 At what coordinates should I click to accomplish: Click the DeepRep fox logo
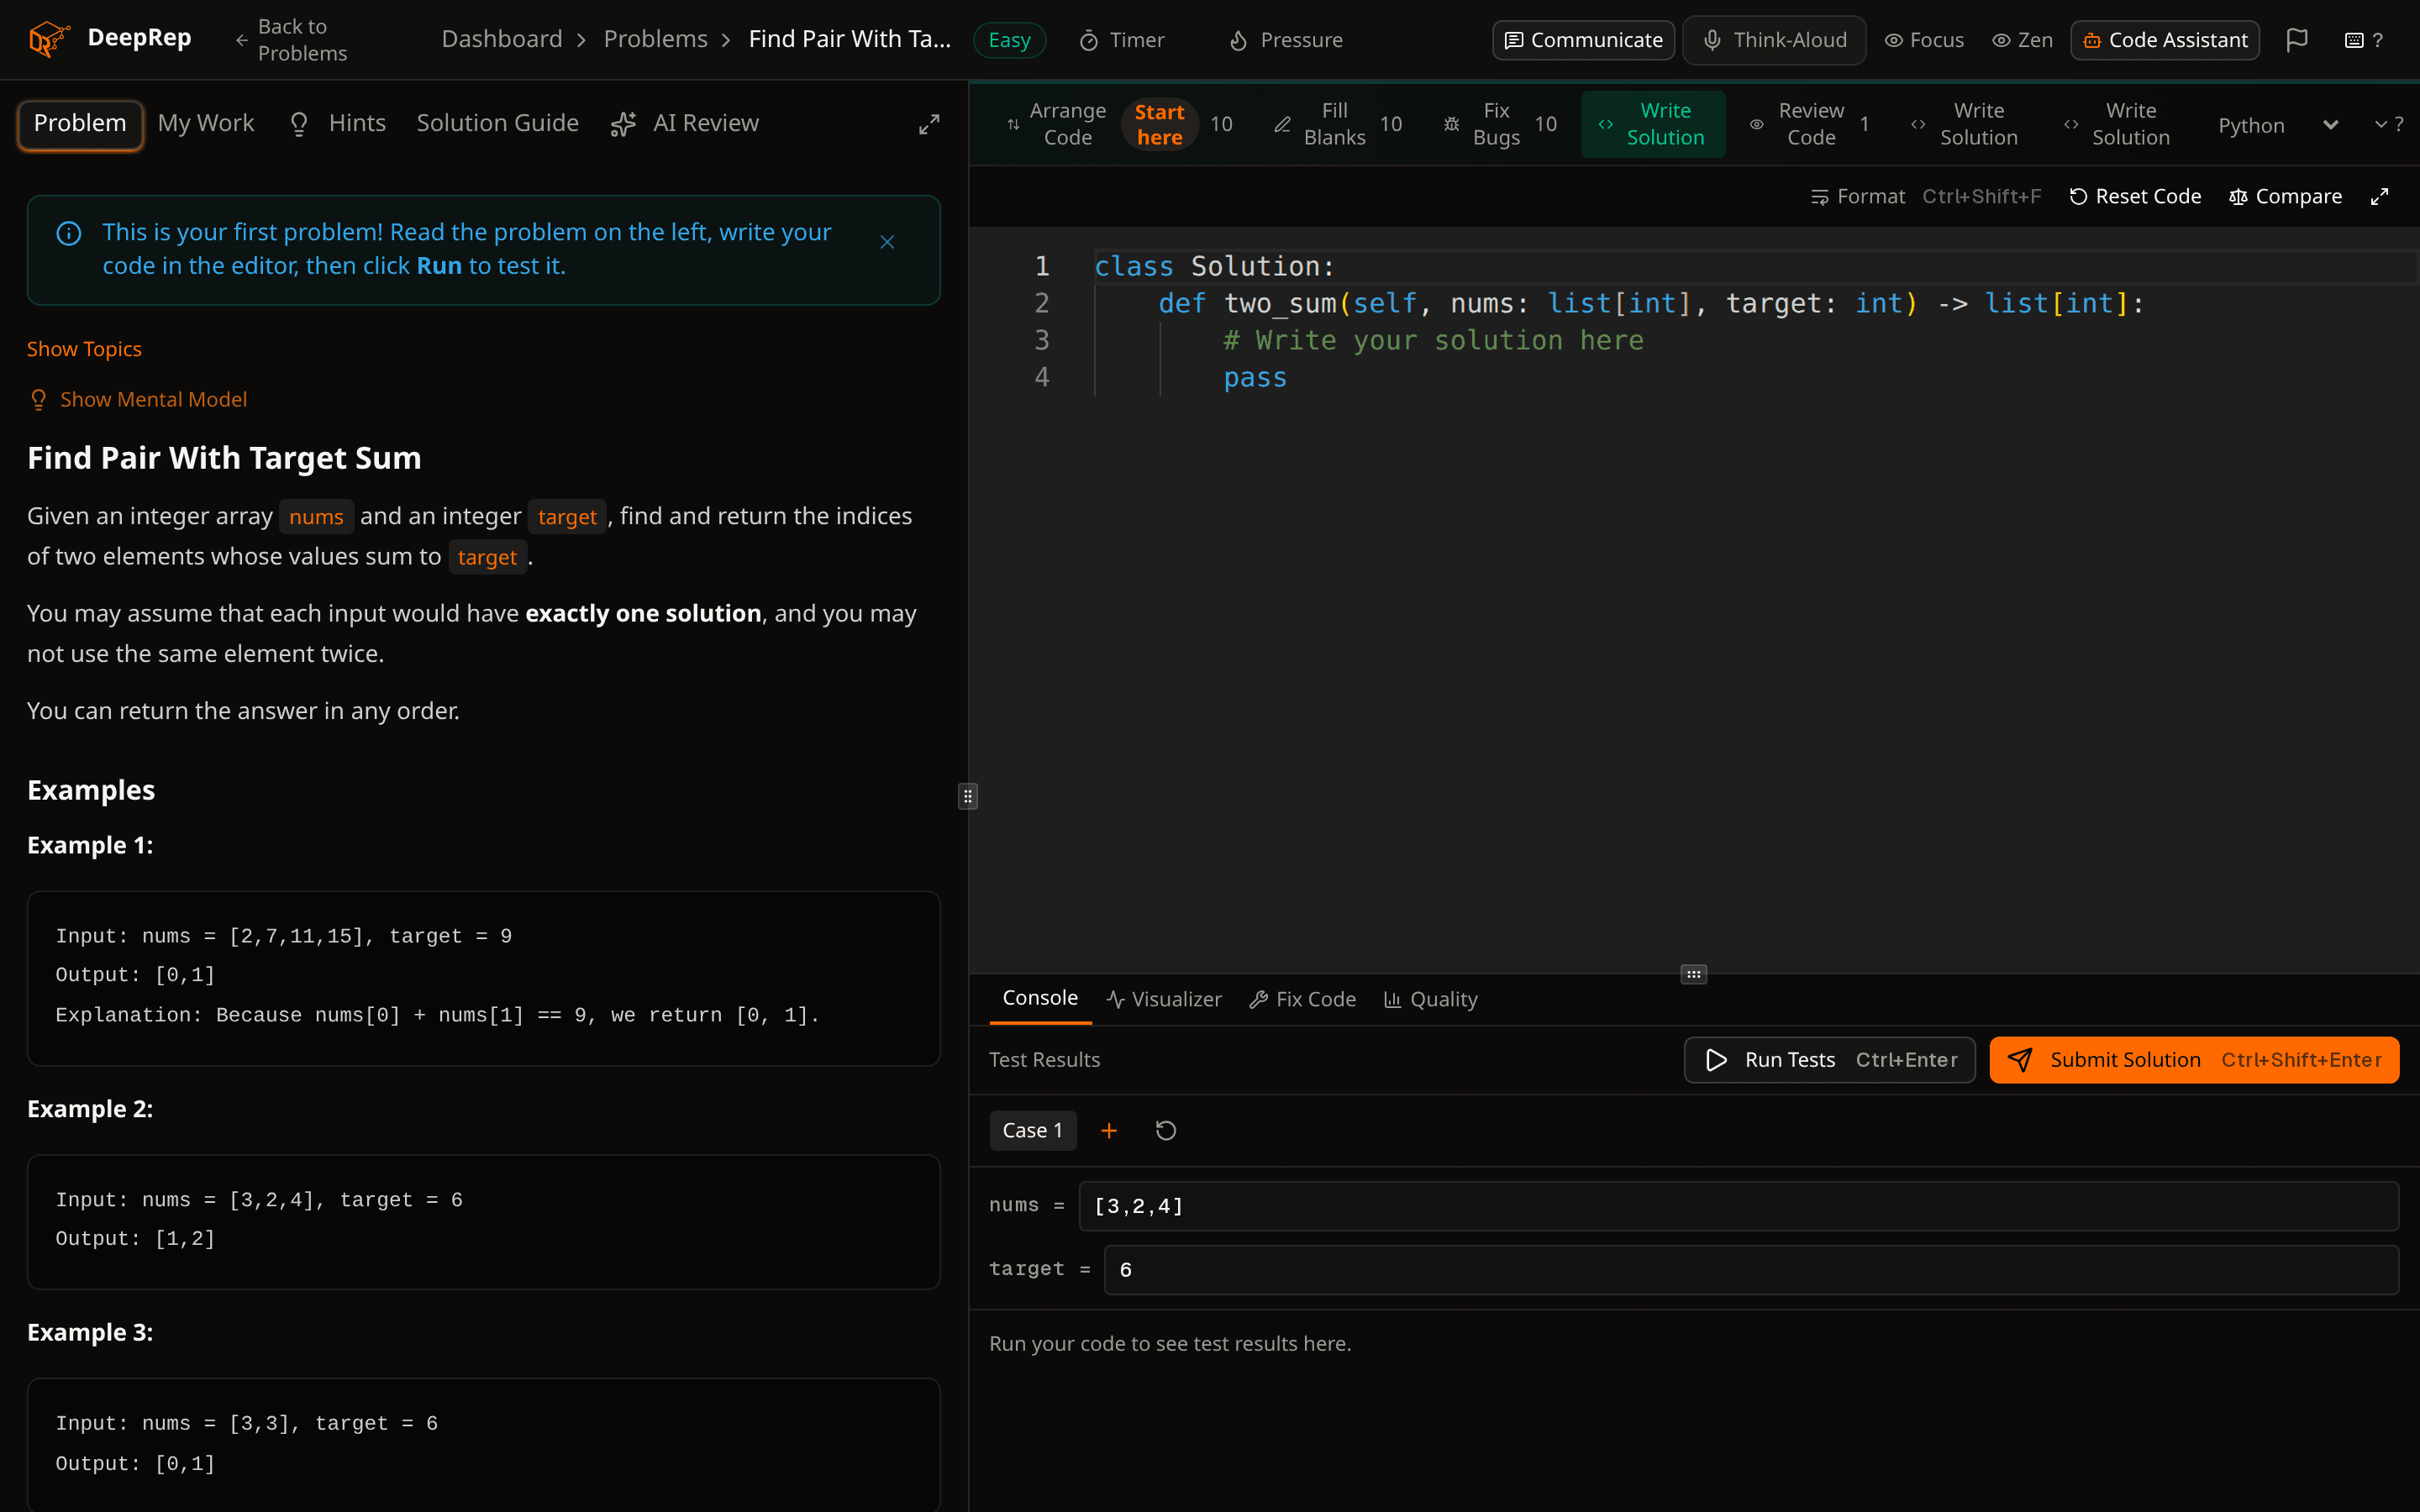coord(48,39)
